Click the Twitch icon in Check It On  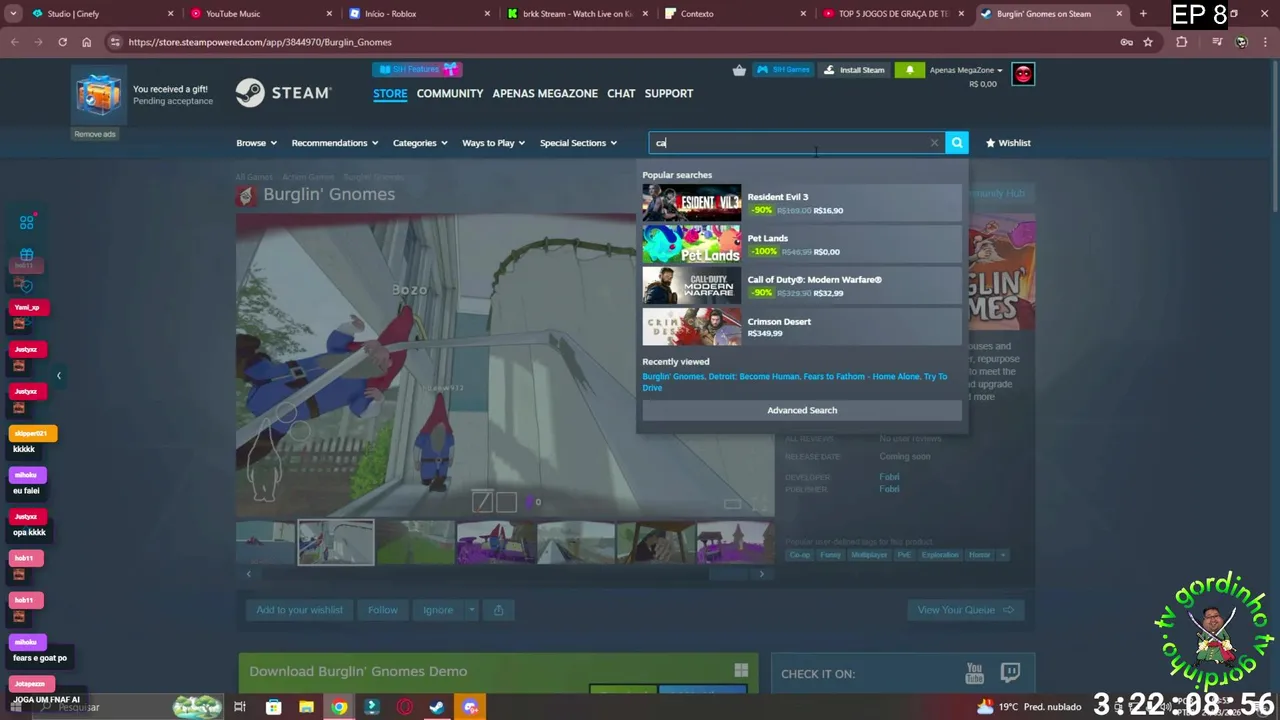click(x=1010, y=673)
